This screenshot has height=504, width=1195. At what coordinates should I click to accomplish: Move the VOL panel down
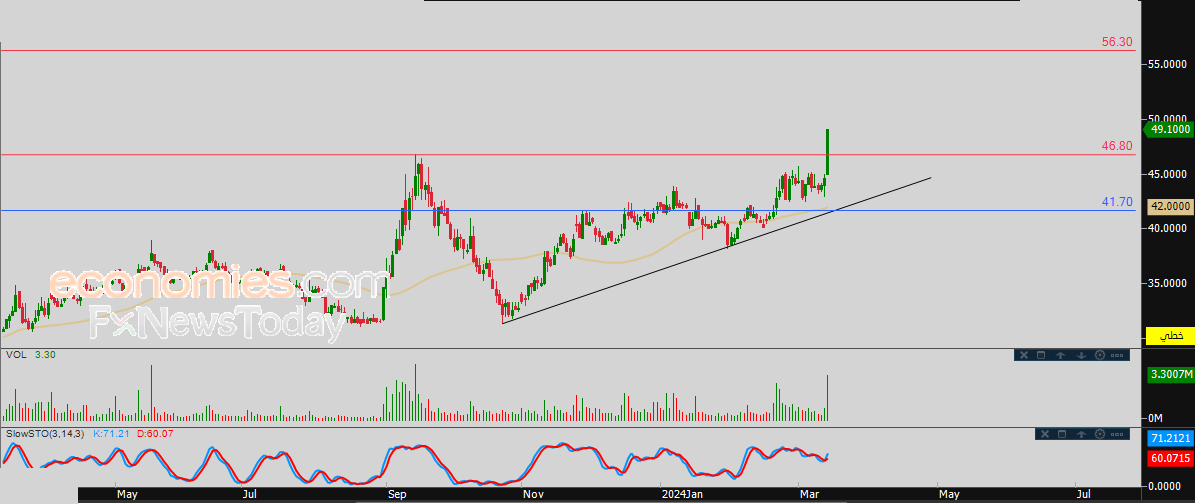tap(1081, 355)
